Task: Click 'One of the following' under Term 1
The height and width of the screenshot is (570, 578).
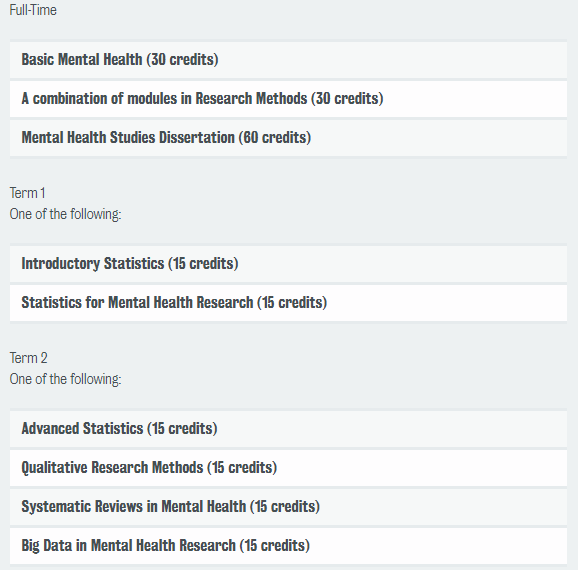Action: (x=65, y=214)
